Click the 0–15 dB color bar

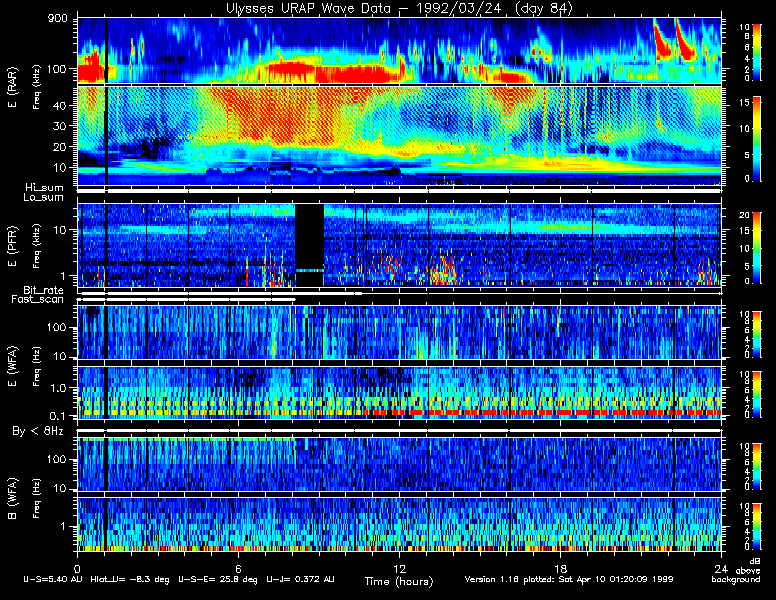757,139
